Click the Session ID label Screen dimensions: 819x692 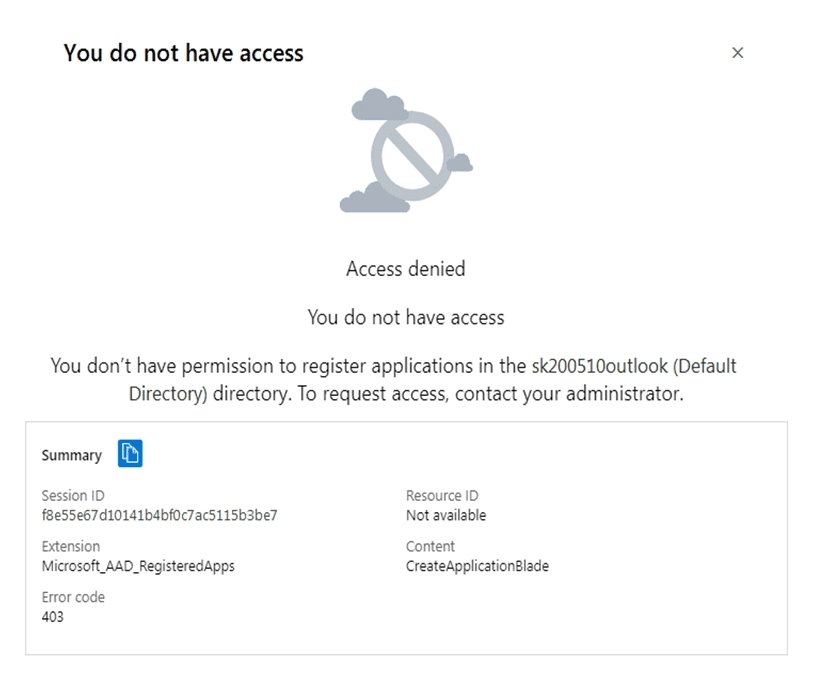pos(73,496)
